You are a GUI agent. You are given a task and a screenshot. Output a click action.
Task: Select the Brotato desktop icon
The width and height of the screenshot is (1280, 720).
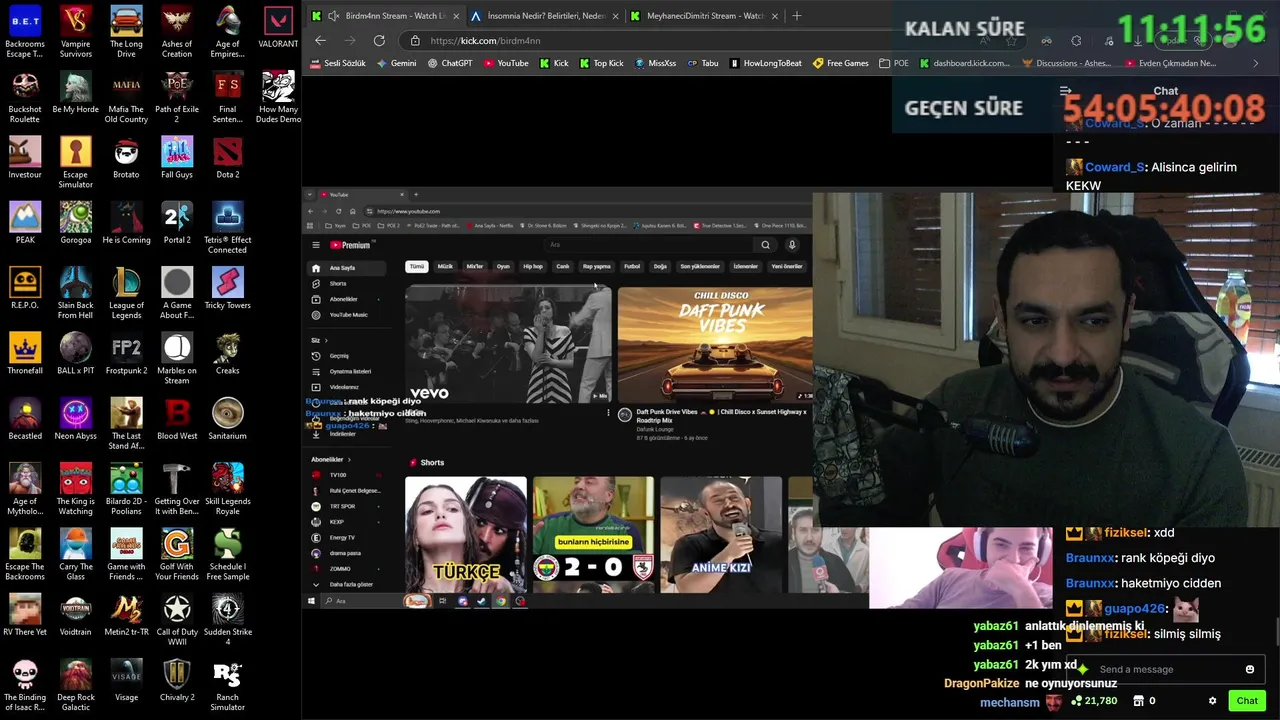pos(126,158)
